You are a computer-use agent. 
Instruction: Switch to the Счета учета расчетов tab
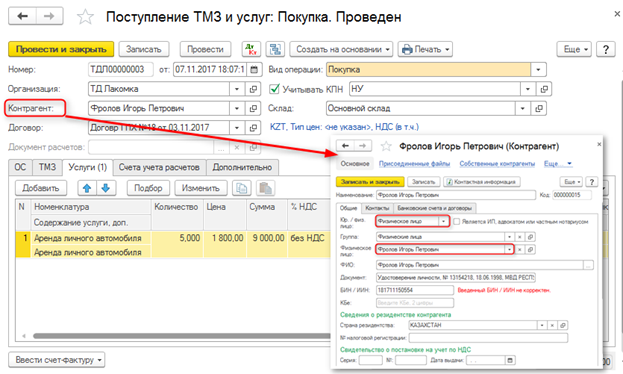tap(159, 167)
